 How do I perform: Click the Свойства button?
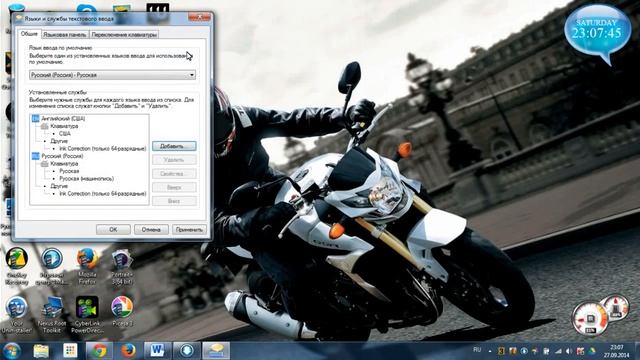tap(174, 174)
